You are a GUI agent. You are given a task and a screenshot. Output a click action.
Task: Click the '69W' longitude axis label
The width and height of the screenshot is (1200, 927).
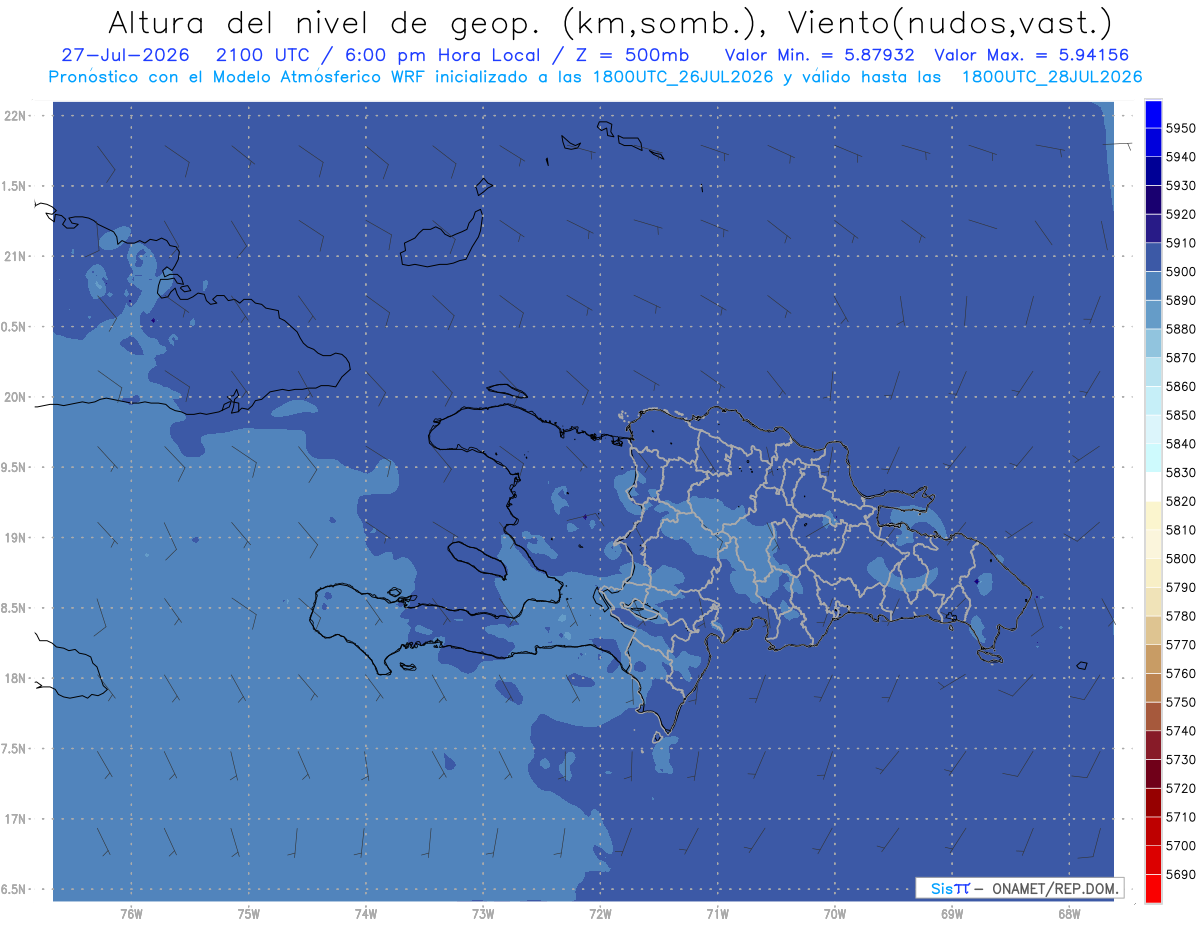pyautogui.click(x=952, y=913)
